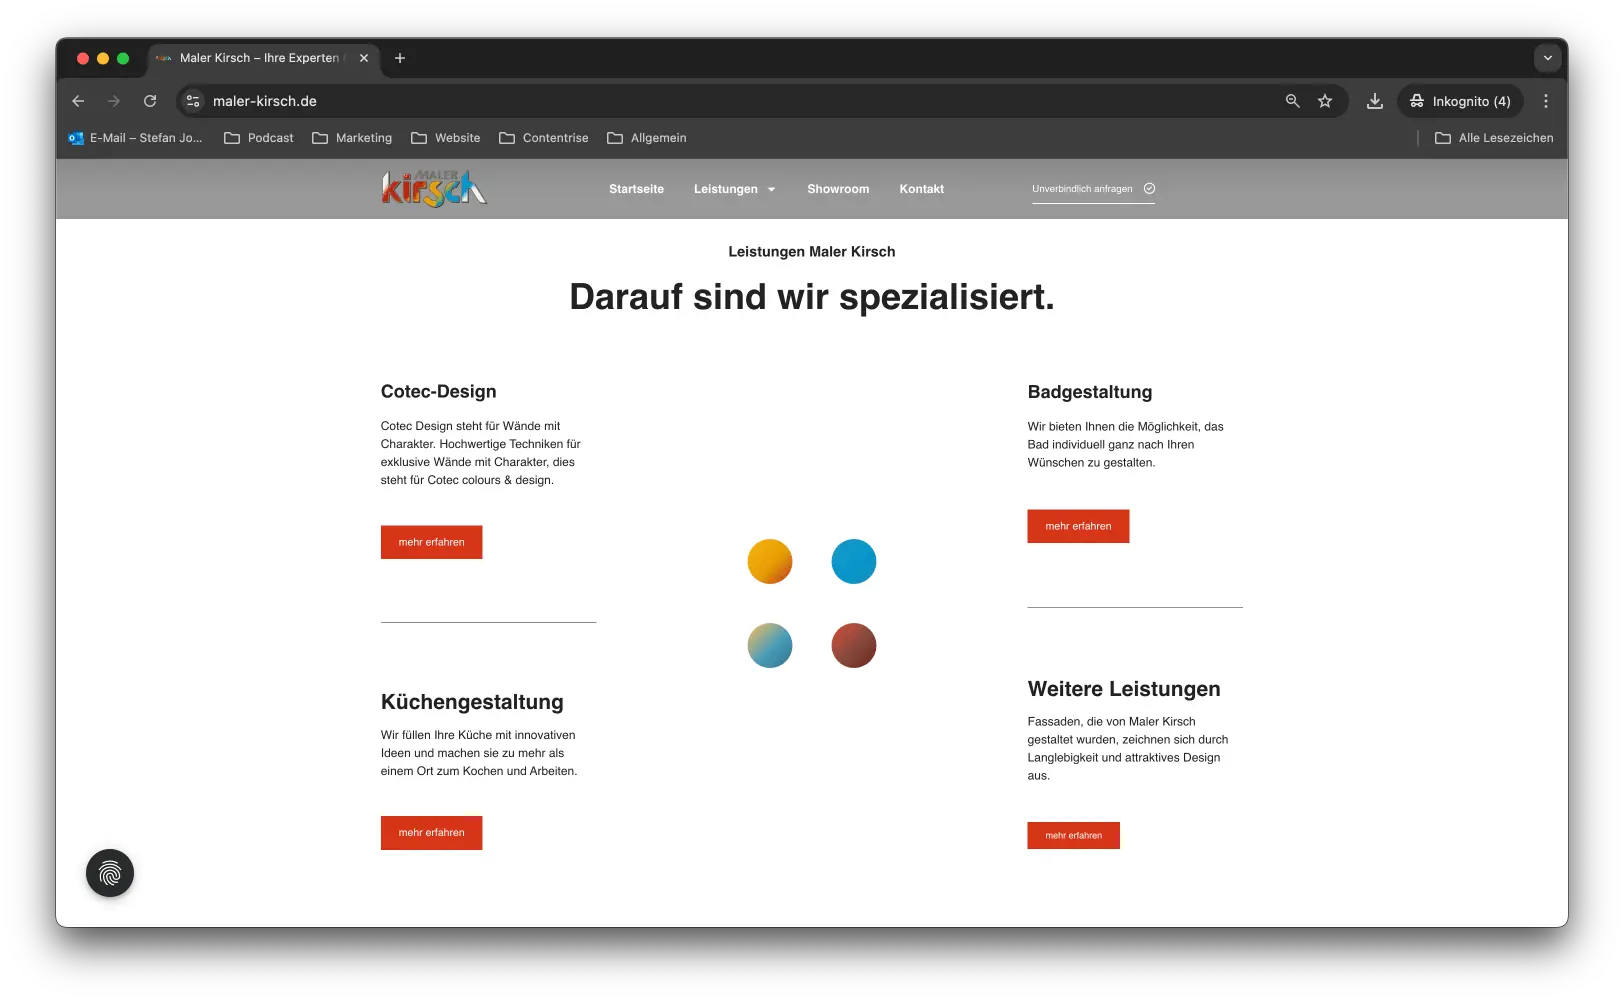Screen dimensions: 1624x1001
Task: Open the browser zoom magnifier icon
Action: coord(1292,101)
